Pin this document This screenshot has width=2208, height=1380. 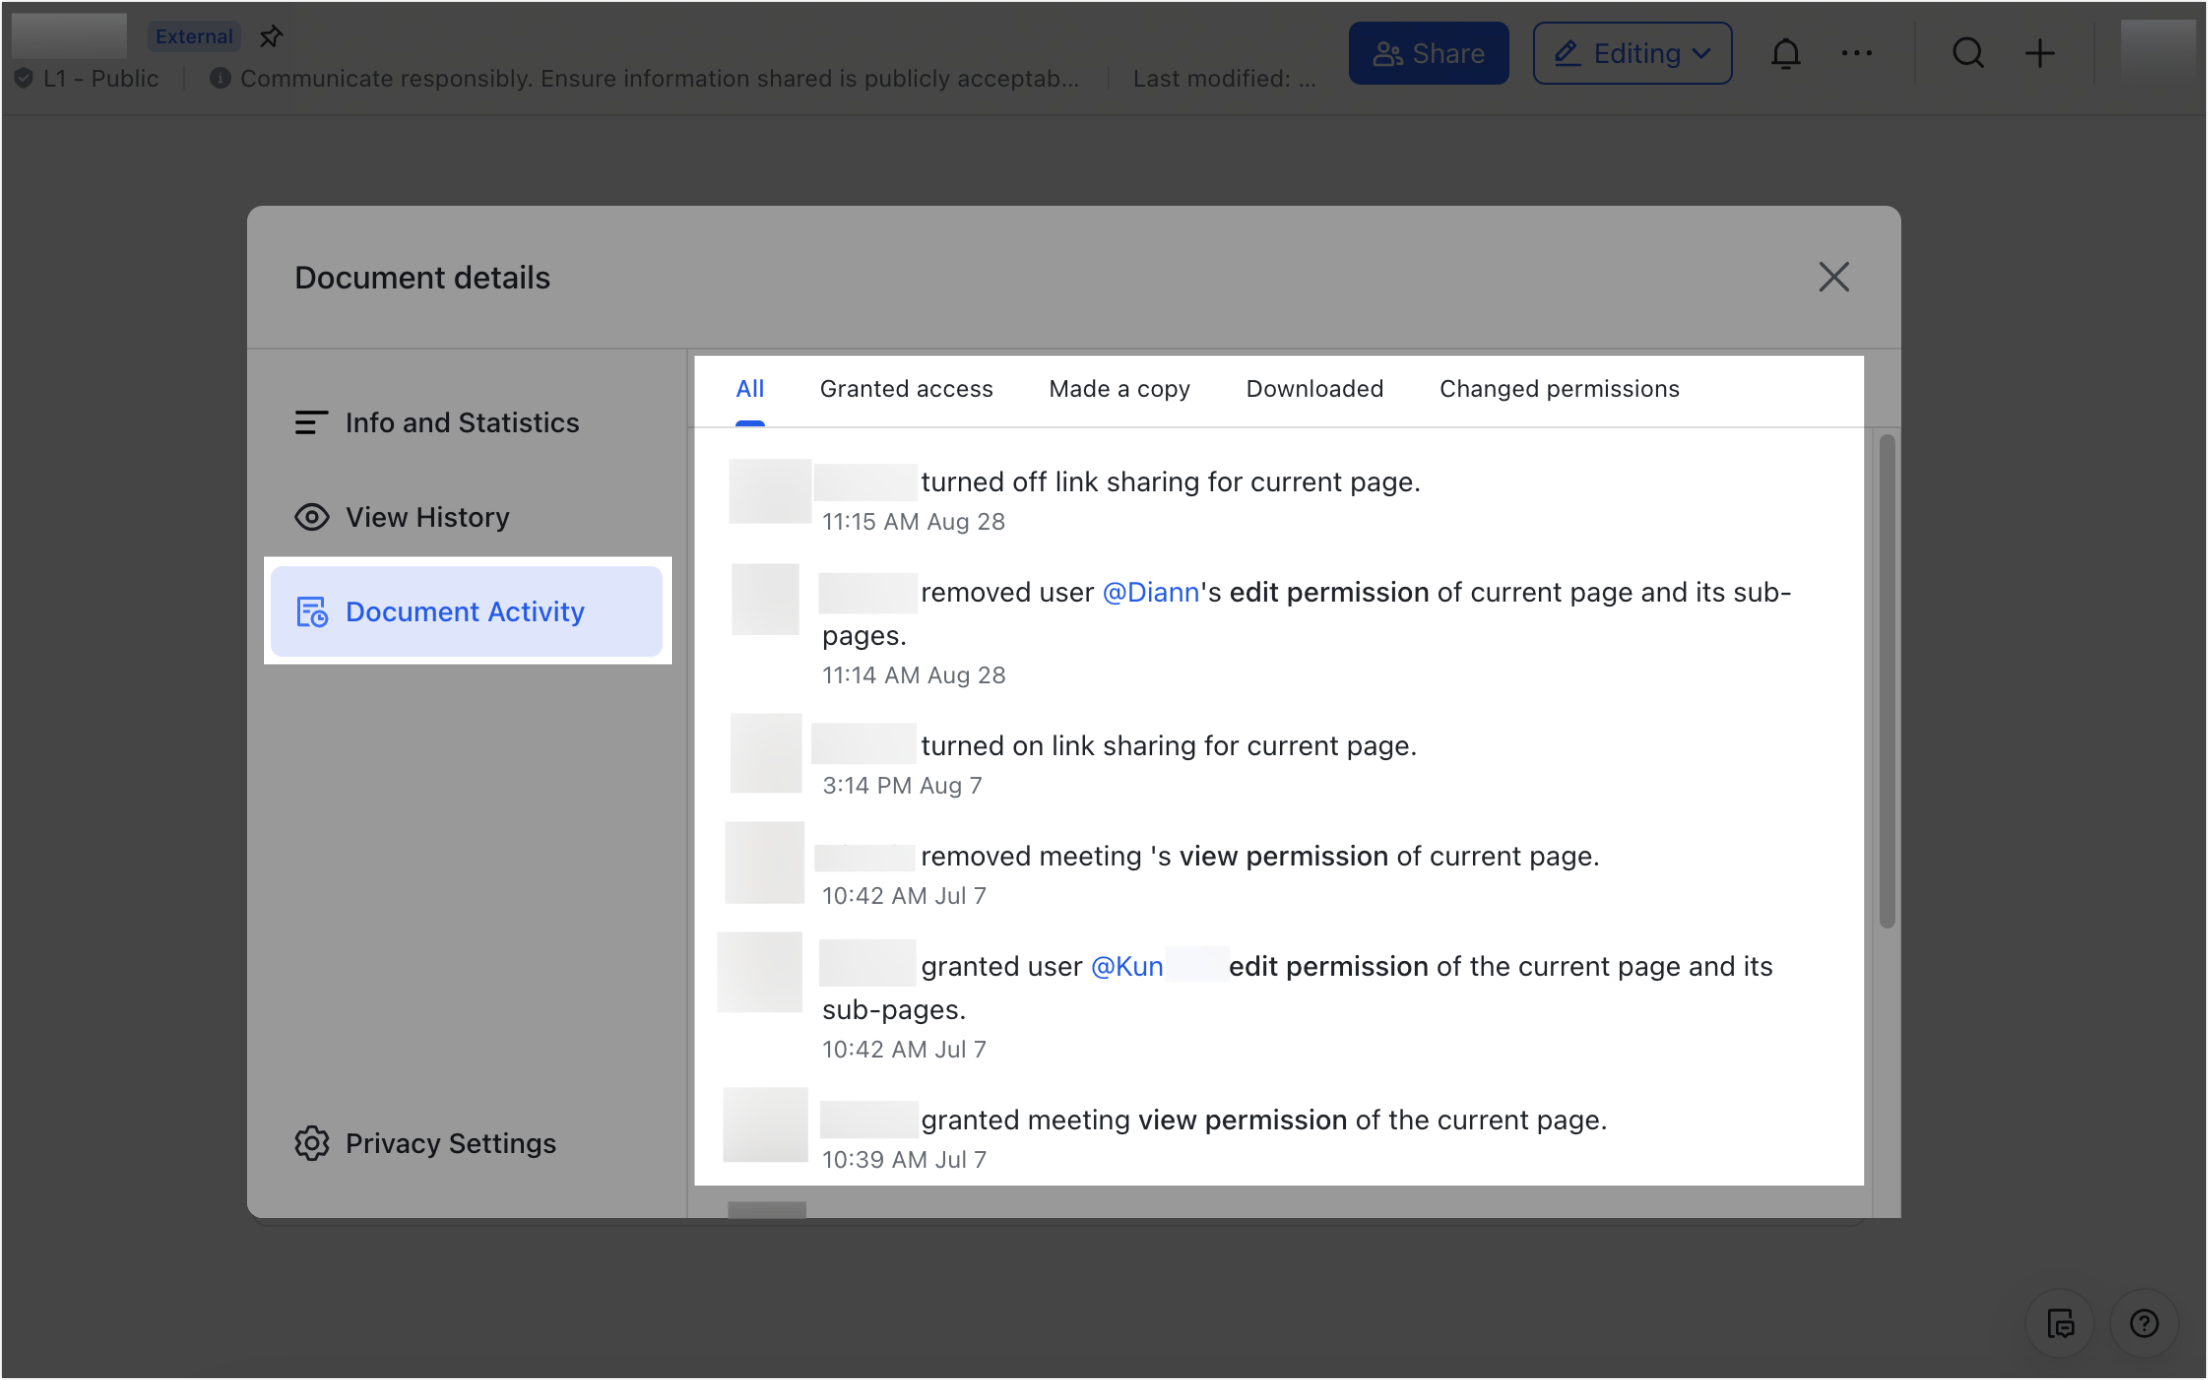270,36
